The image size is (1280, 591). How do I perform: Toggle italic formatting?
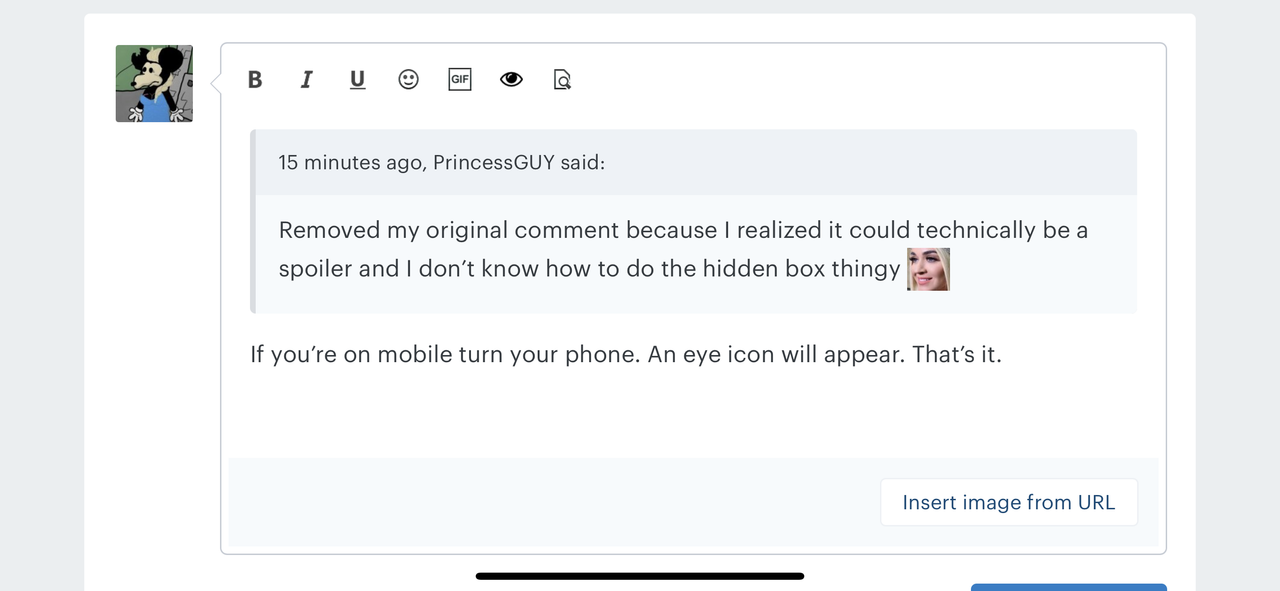(306, 80)
